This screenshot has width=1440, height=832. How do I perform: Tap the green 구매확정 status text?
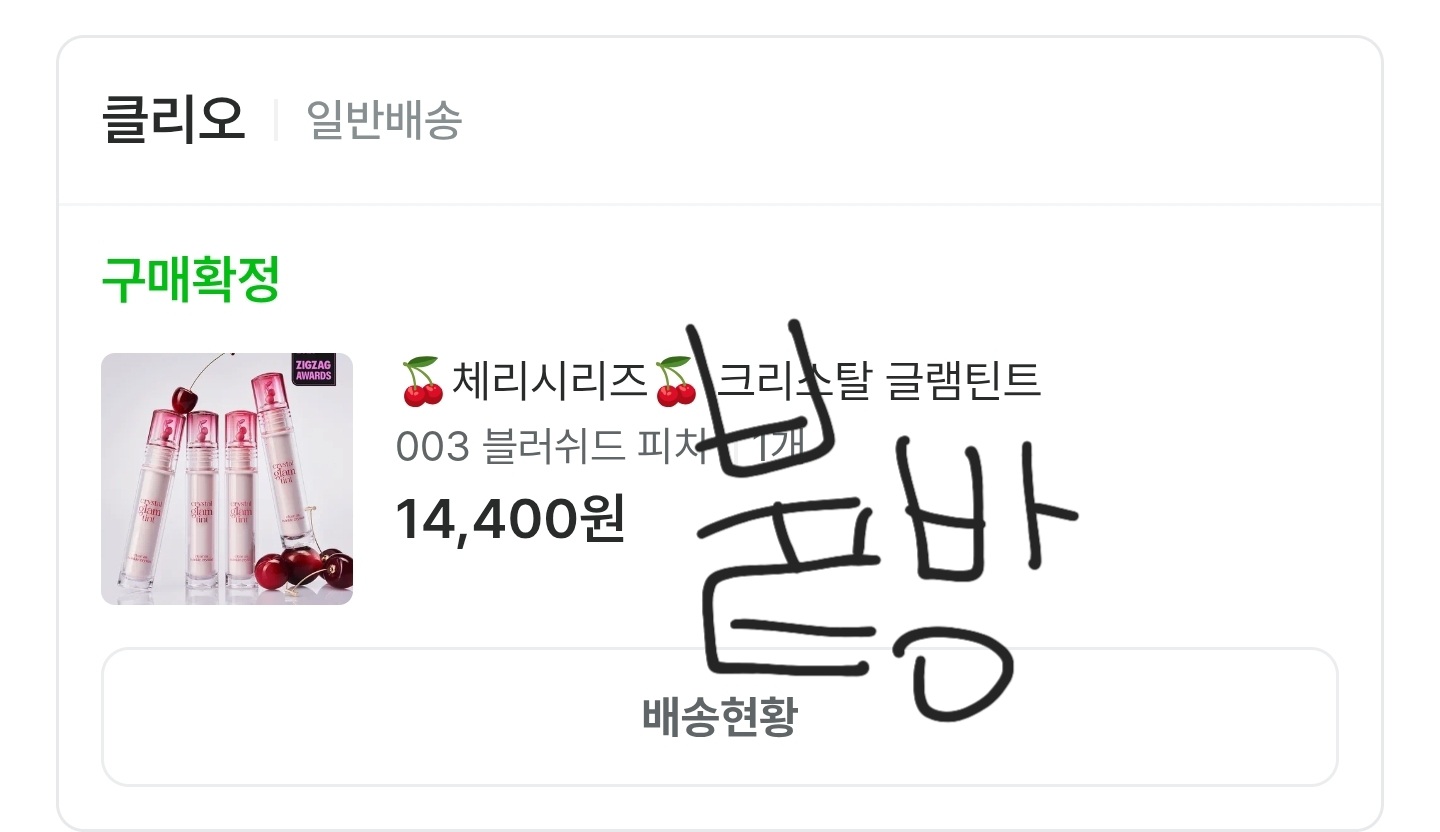190,280
